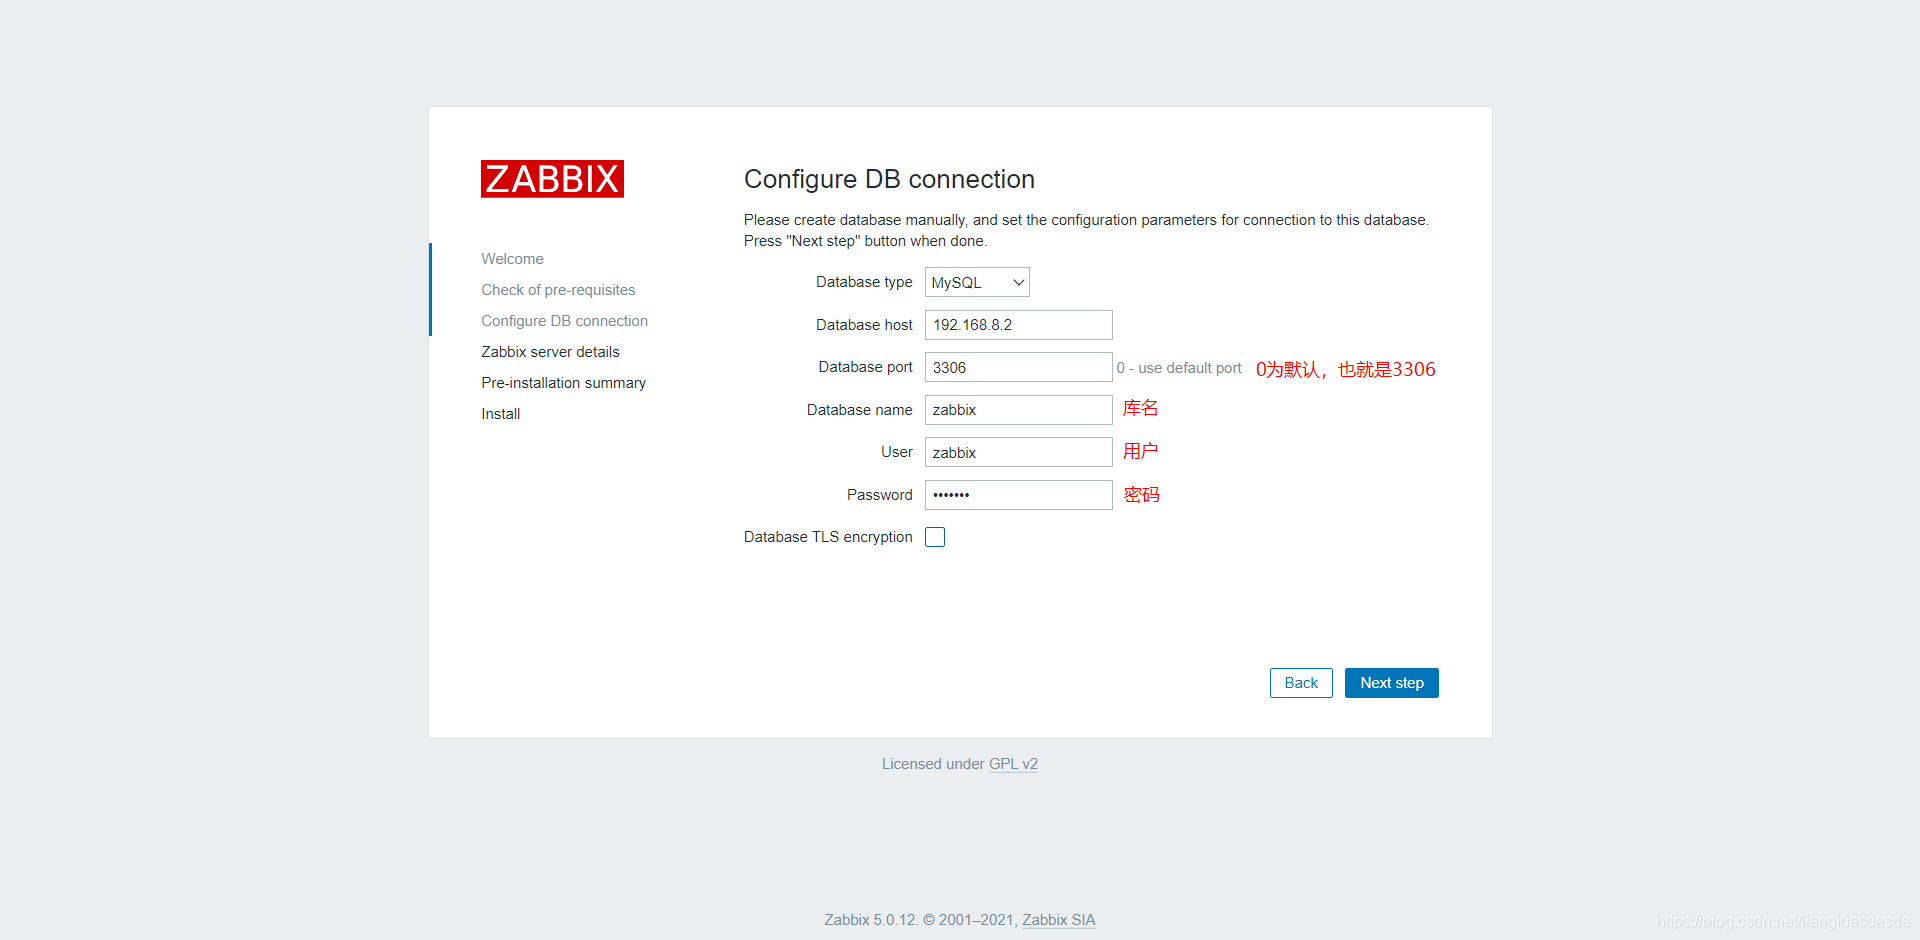
Task: Open the GPL v2 license link
Action: [1013, 764]
